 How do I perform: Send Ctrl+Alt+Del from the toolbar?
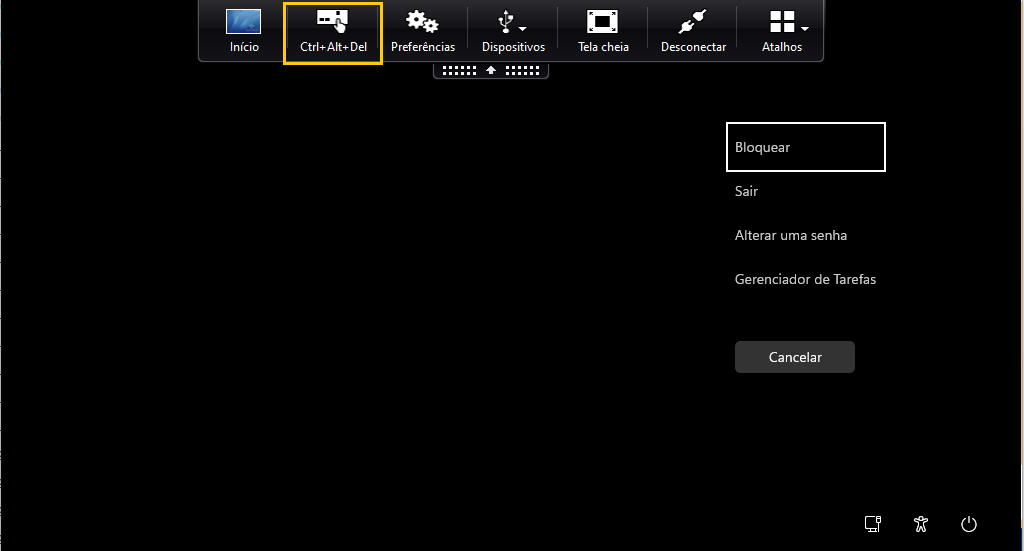[x=333, y=33]
